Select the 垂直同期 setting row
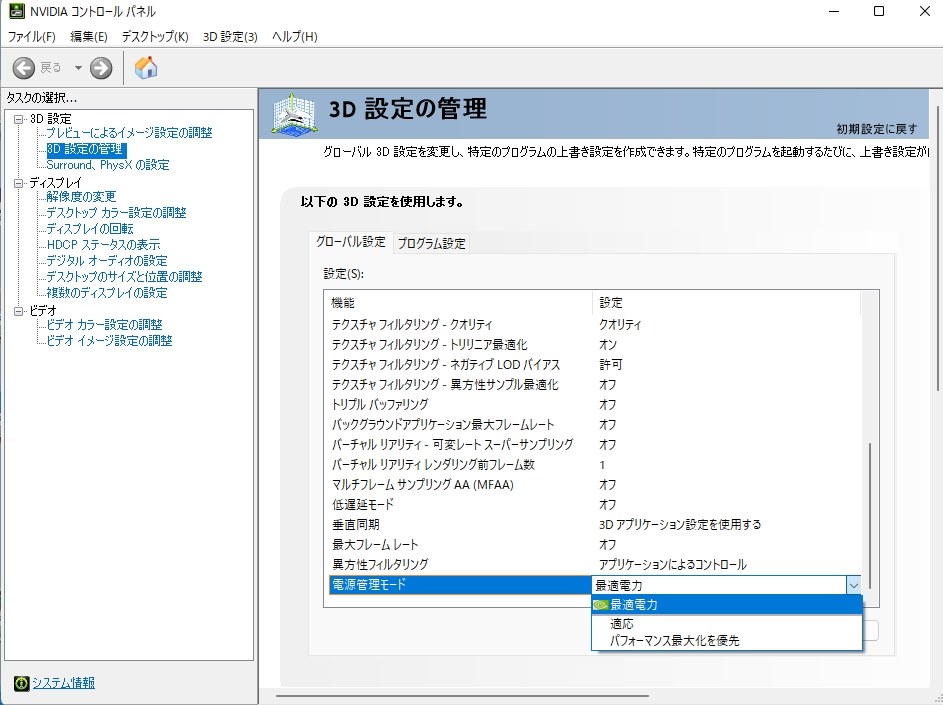The height and width of the screenshot is (705, 943). tap(595, 525)
